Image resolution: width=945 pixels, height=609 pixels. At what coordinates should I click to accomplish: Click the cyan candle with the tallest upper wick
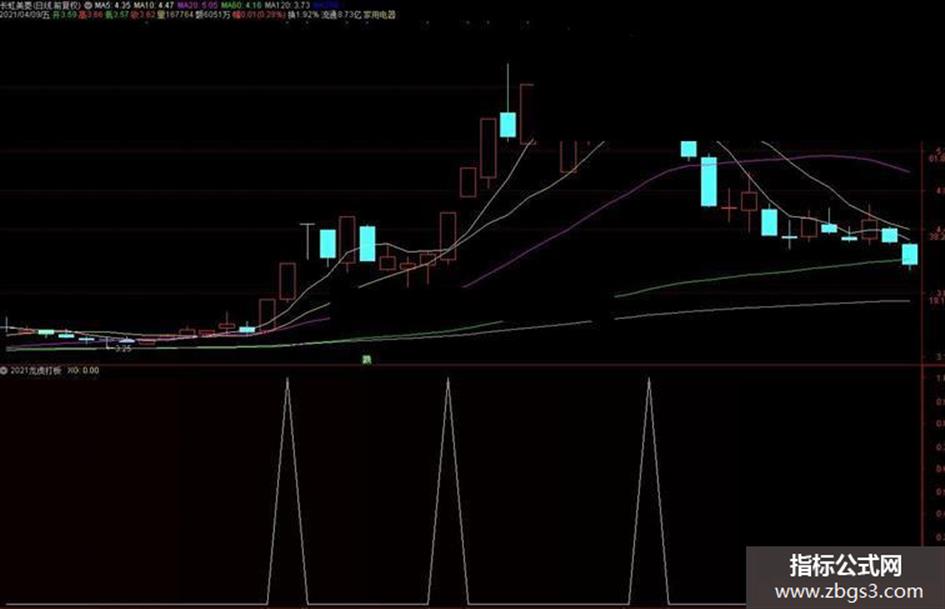click(x=508, y=125)
